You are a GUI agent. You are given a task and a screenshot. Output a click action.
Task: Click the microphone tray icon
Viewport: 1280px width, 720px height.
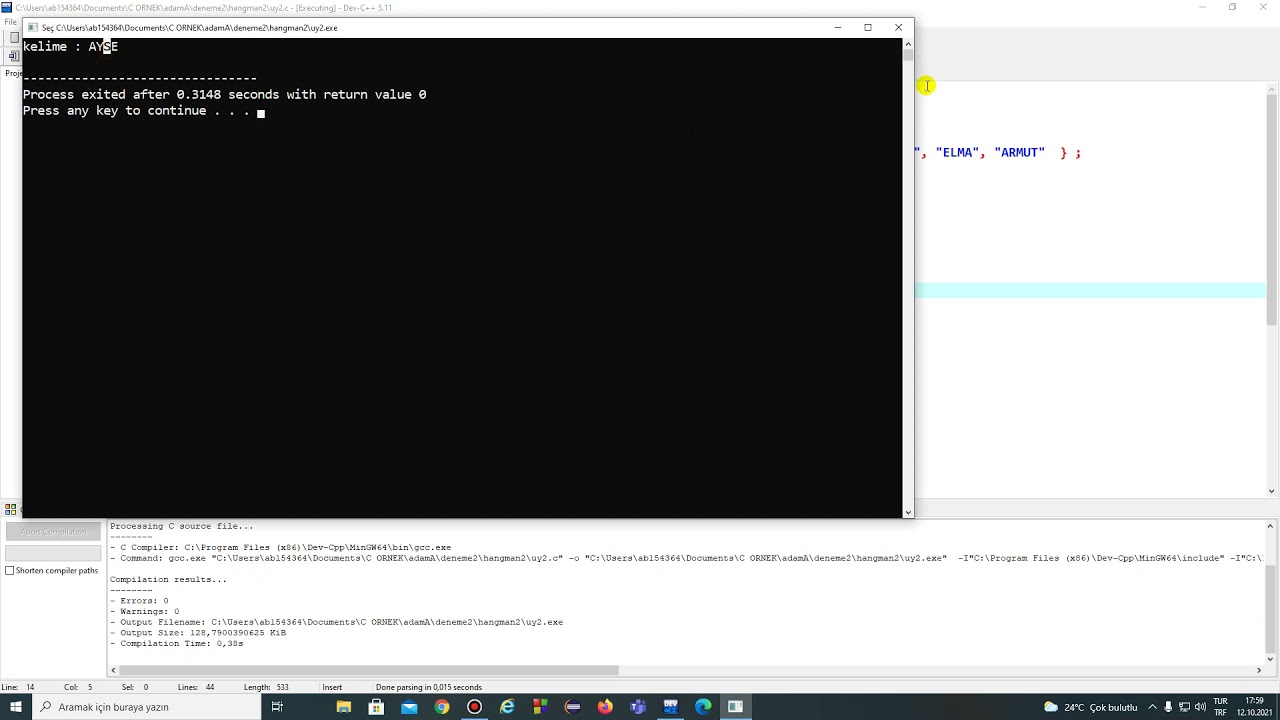point(1168,707)
